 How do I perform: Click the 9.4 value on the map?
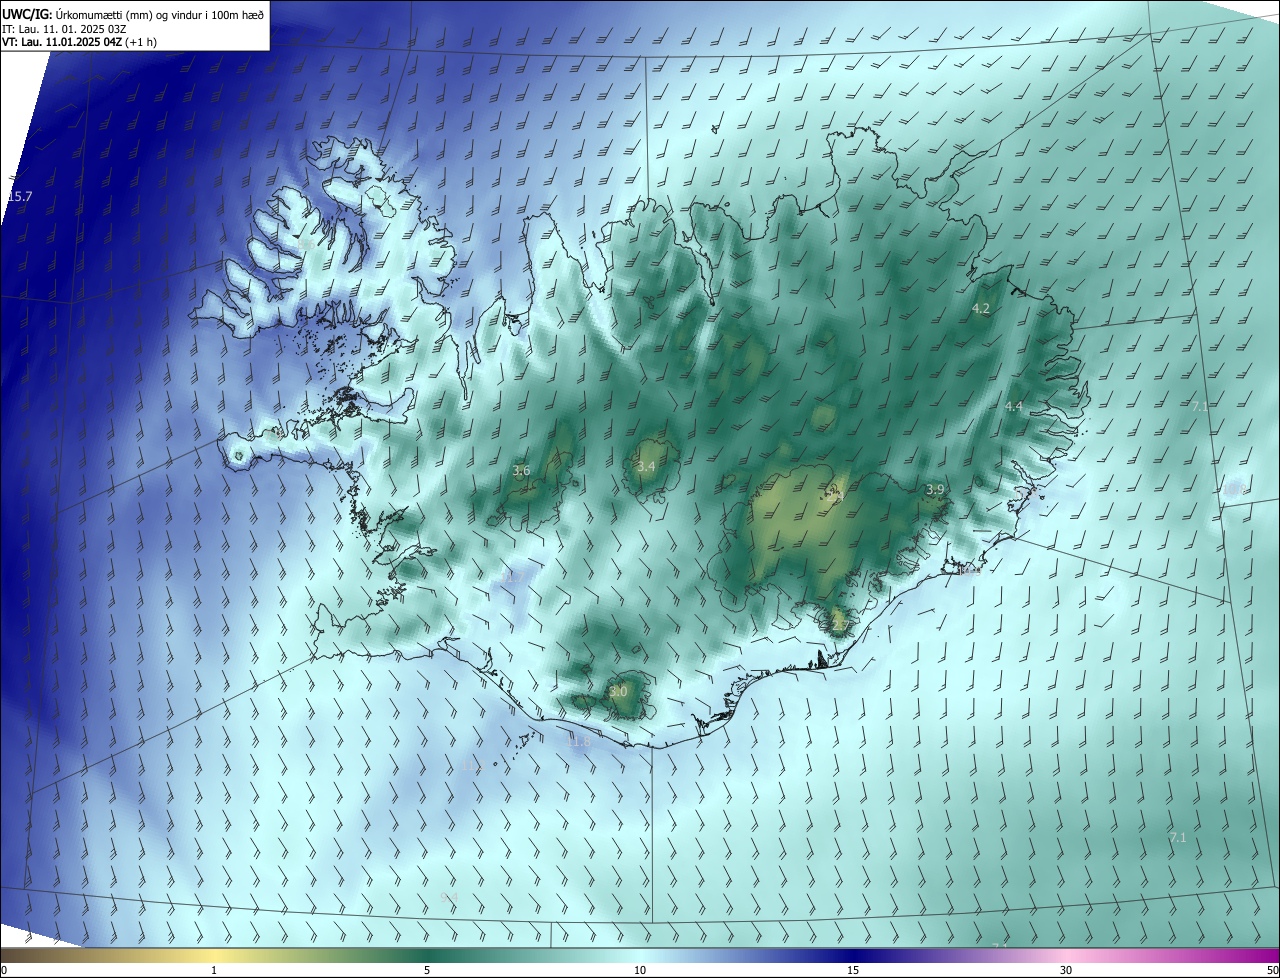[x=448, y=897]
